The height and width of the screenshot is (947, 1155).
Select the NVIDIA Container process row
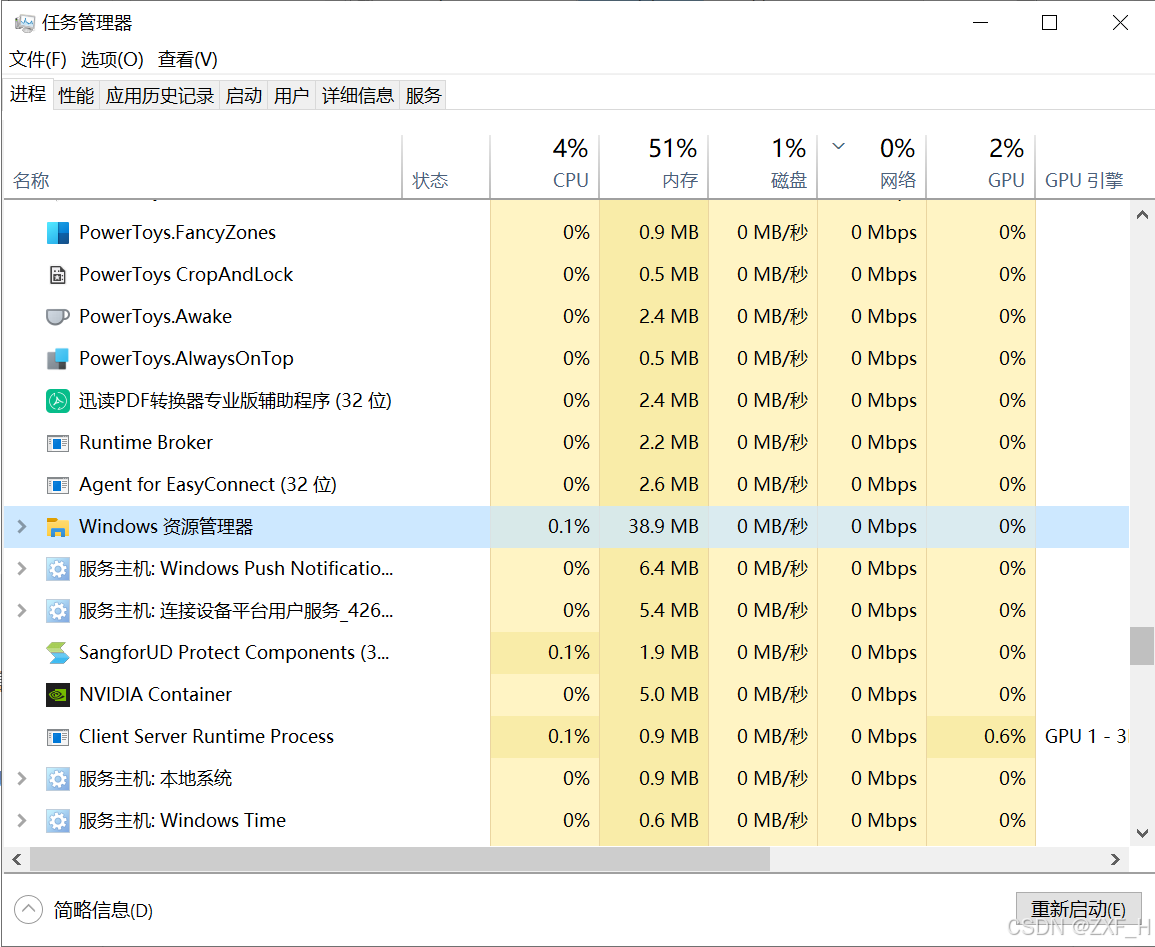point(566,694)
